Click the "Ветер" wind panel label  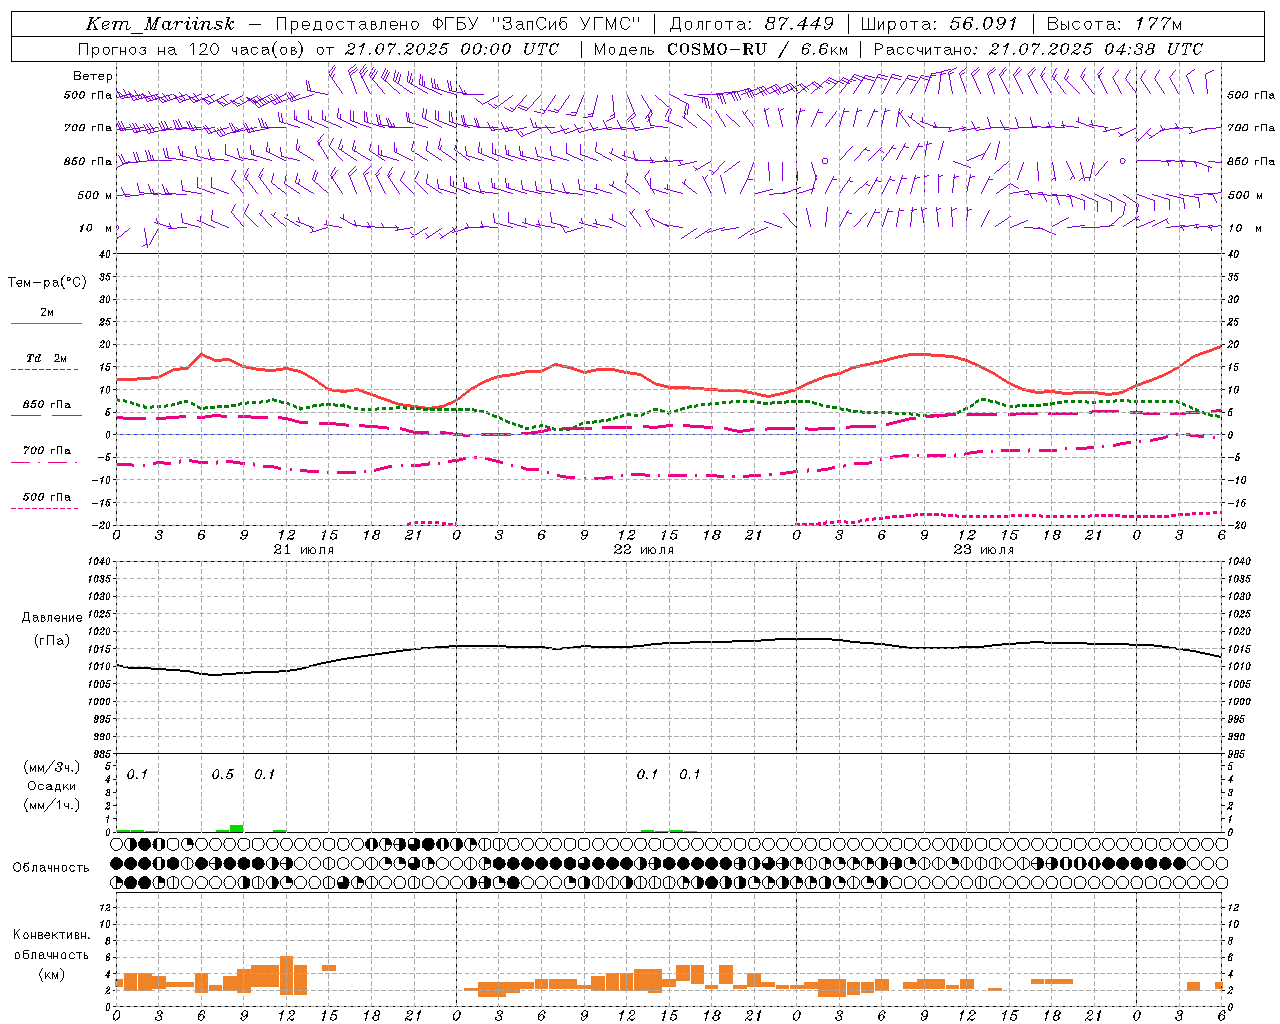93,76
